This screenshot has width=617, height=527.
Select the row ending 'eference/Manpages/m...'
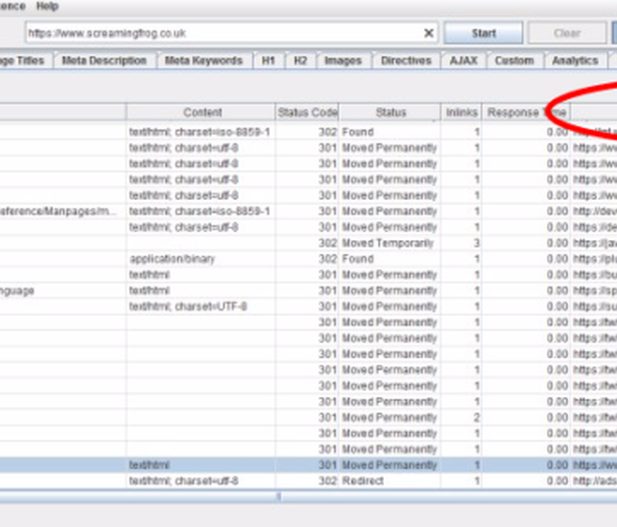pyautogui.click(x=63, y=211)
